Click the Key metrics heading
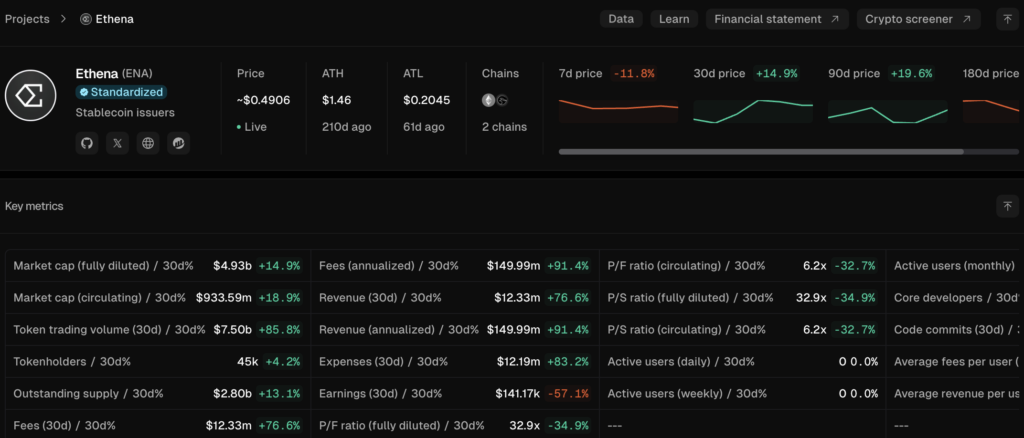The image size is (1024, 438). (x=34, y=206)
